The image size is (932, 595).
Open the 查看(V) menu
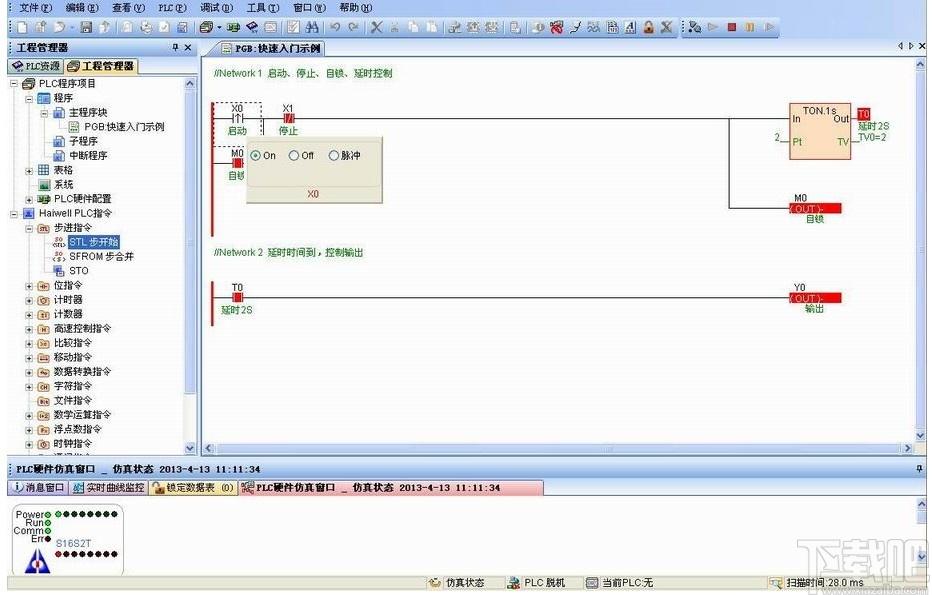click(128, 8)
